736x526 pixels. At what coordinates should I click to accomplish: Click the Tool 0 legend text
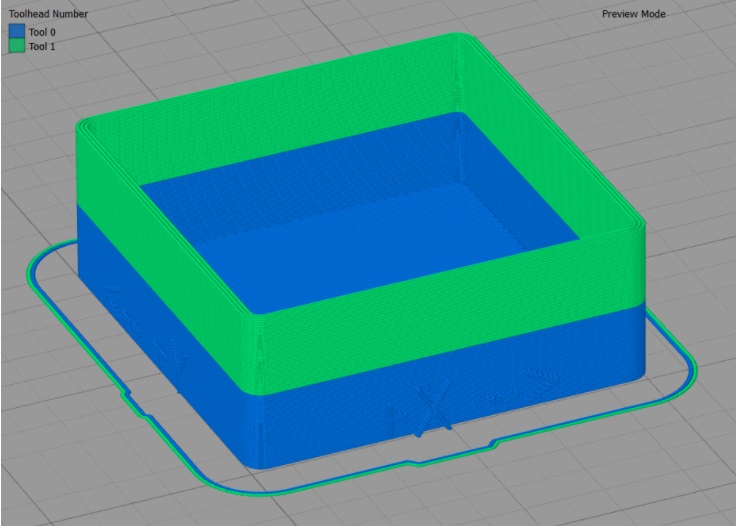(x=43, y=32)
